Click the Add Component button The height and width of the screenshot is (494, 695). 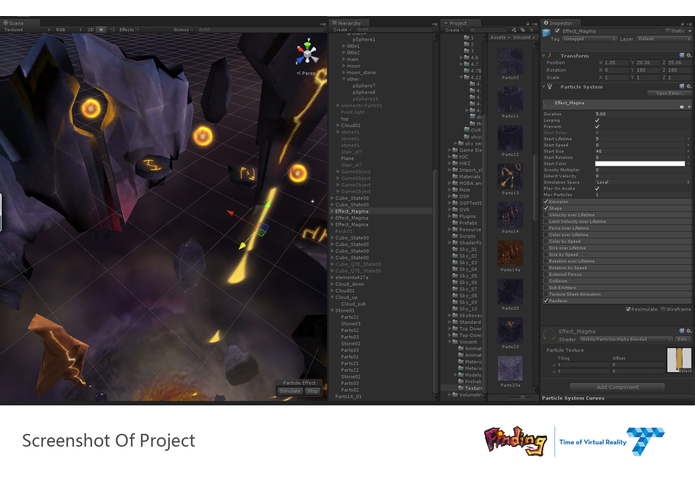pyautogui.click(x=617, y=387)
